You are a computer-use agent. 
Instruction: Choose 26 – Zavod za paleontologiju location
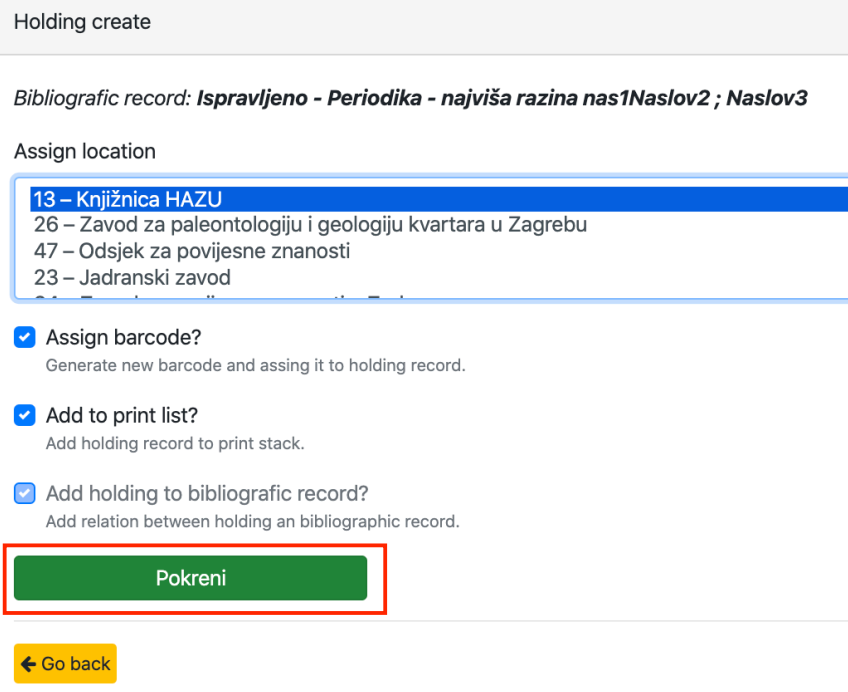pyautogui.click(x=309, y=225)
